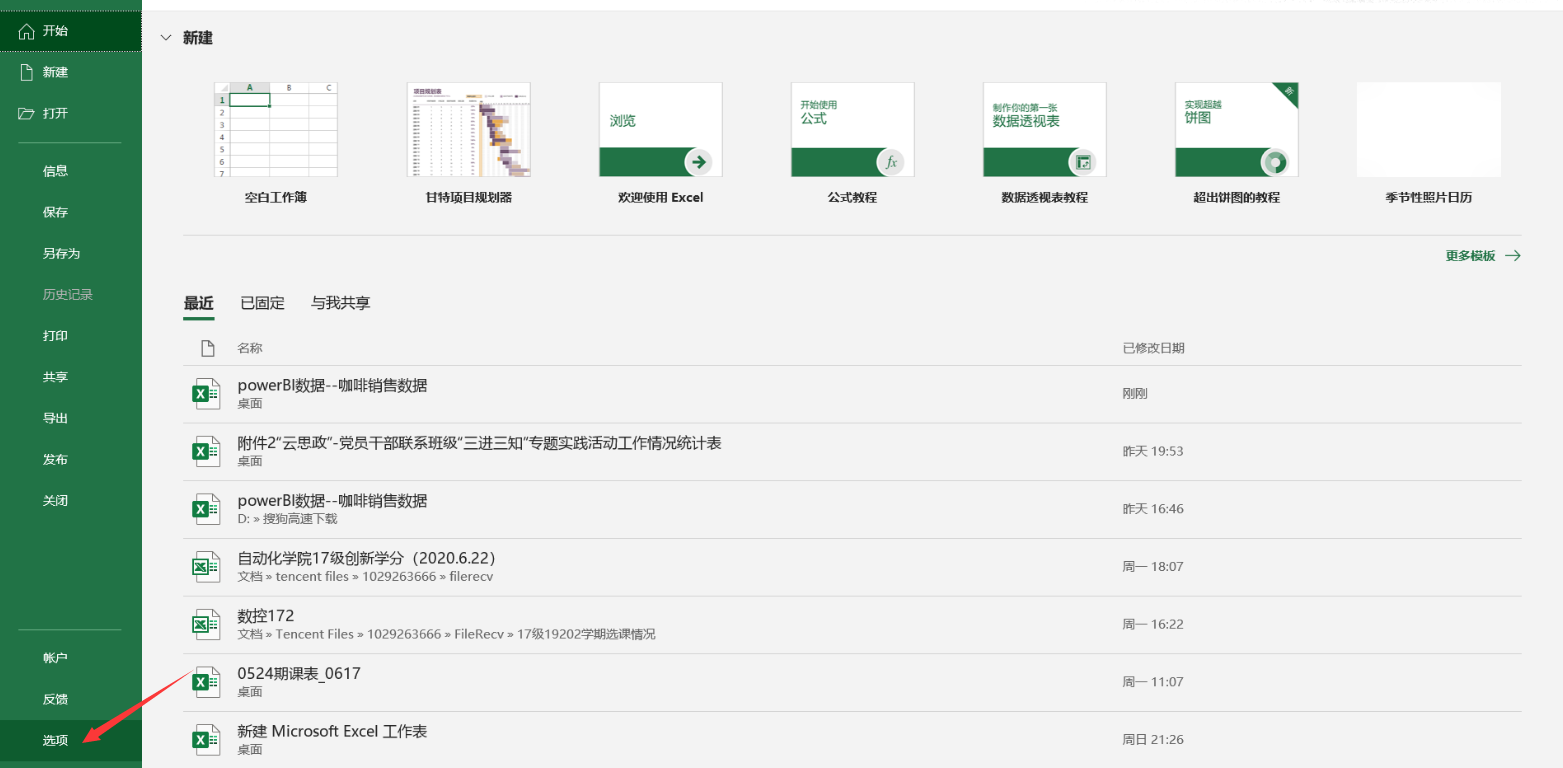
Task: Click the file icon in list header
Action: [208, 348]
